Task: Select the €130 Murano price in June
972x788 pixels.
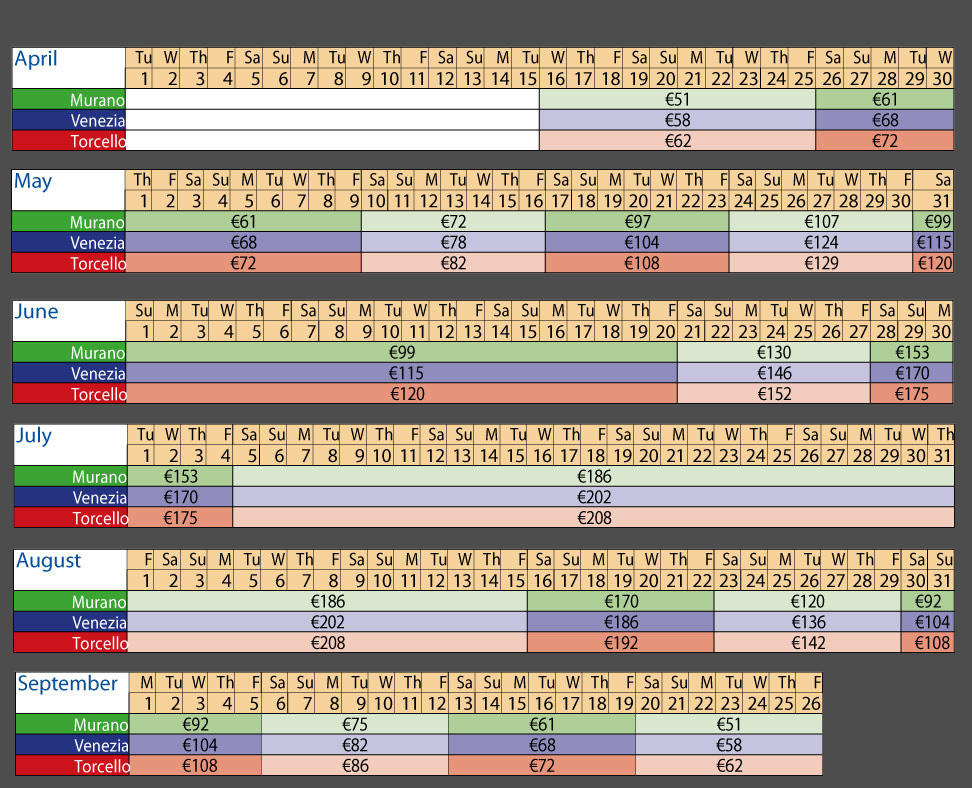Action: point(774,352)
